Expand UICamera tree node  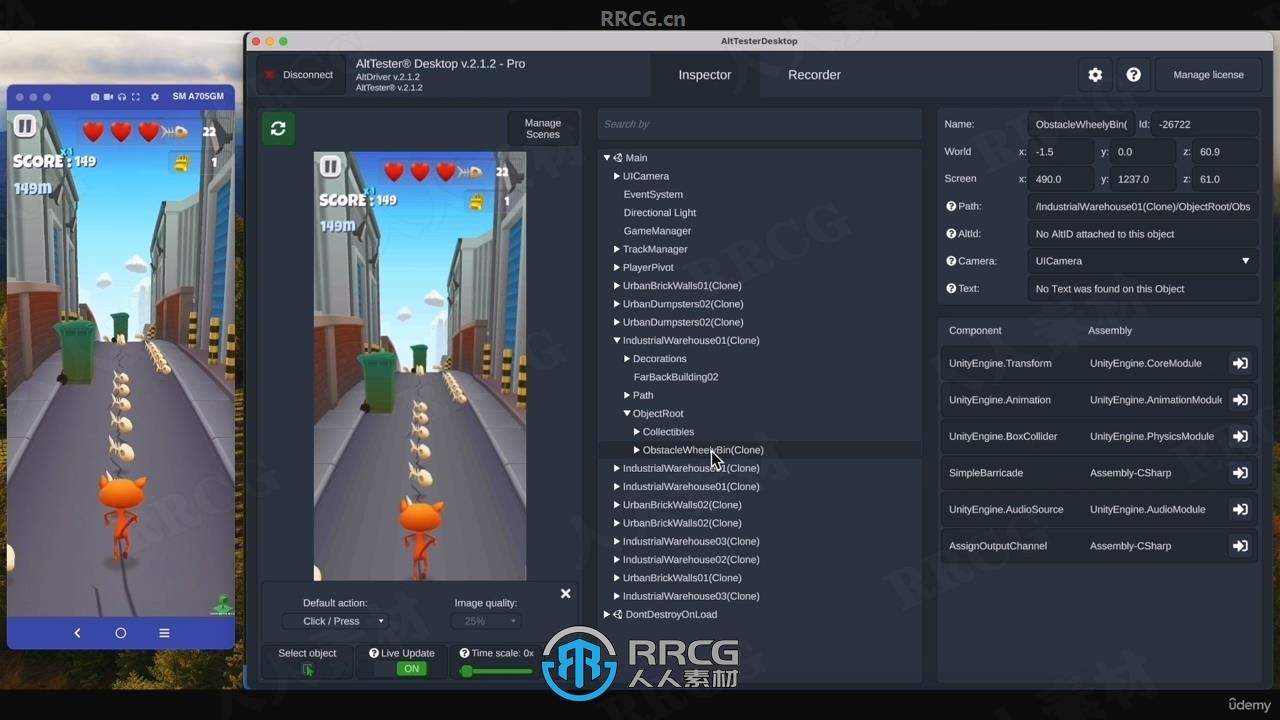click(617, 176)
